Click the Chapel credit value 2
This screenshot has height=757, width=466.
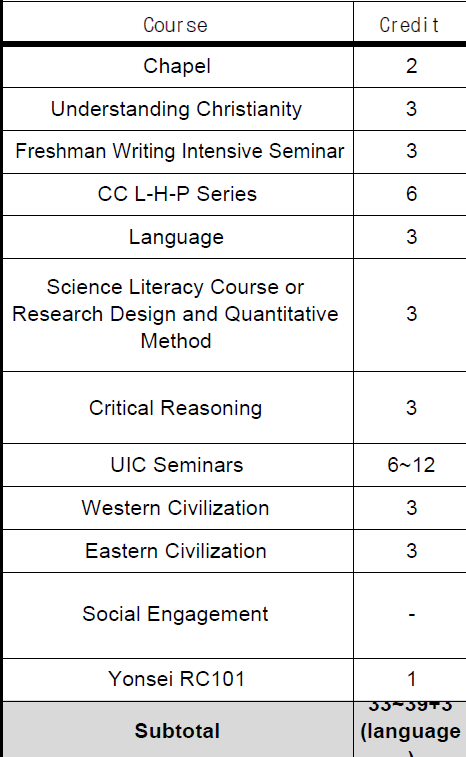411,66
